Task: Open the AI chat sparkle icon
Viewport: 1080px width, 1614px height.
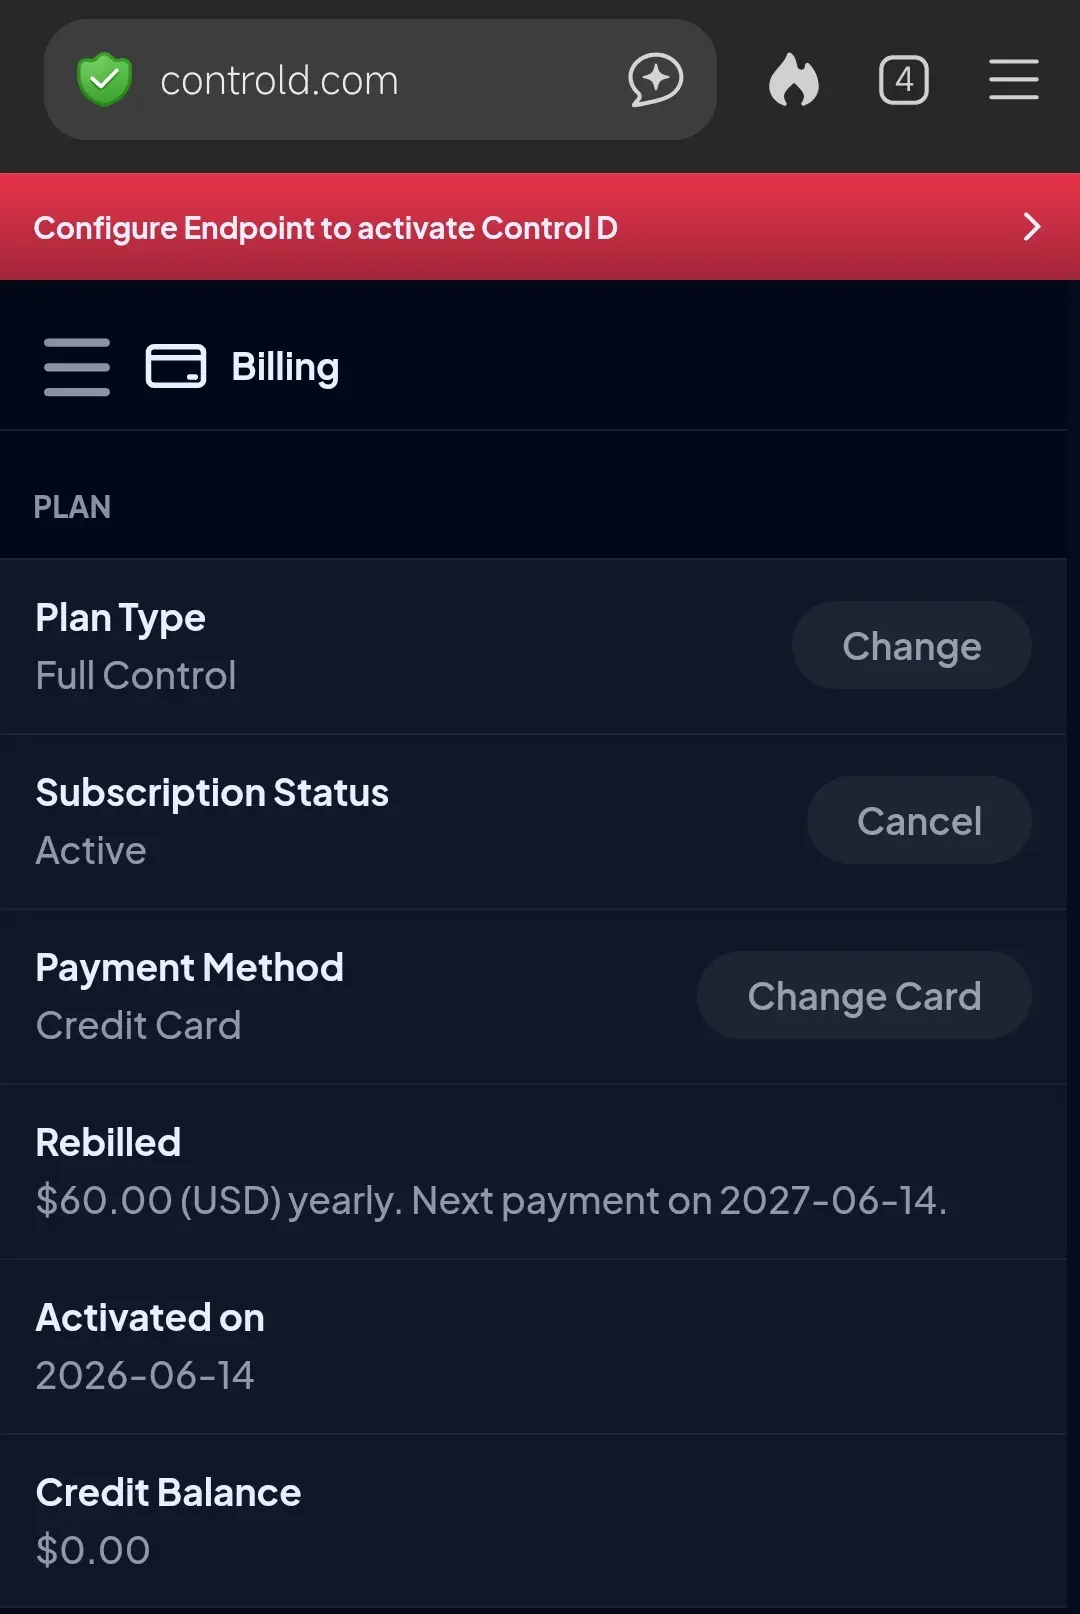Action: pos(656,80)
